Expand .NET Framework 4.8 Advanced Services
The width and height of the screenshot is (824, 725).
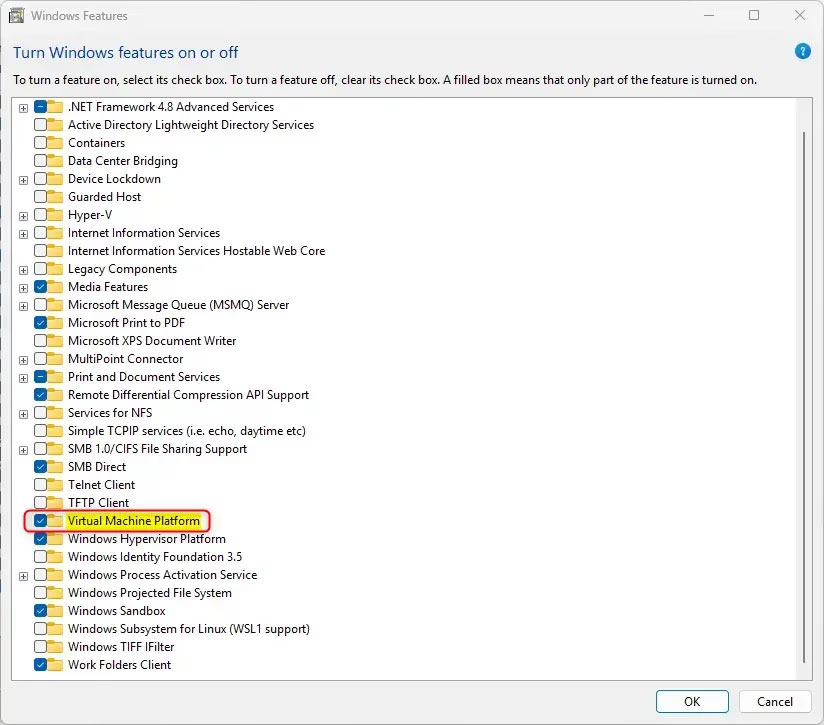pyautogui.click(x=22, y=106)
